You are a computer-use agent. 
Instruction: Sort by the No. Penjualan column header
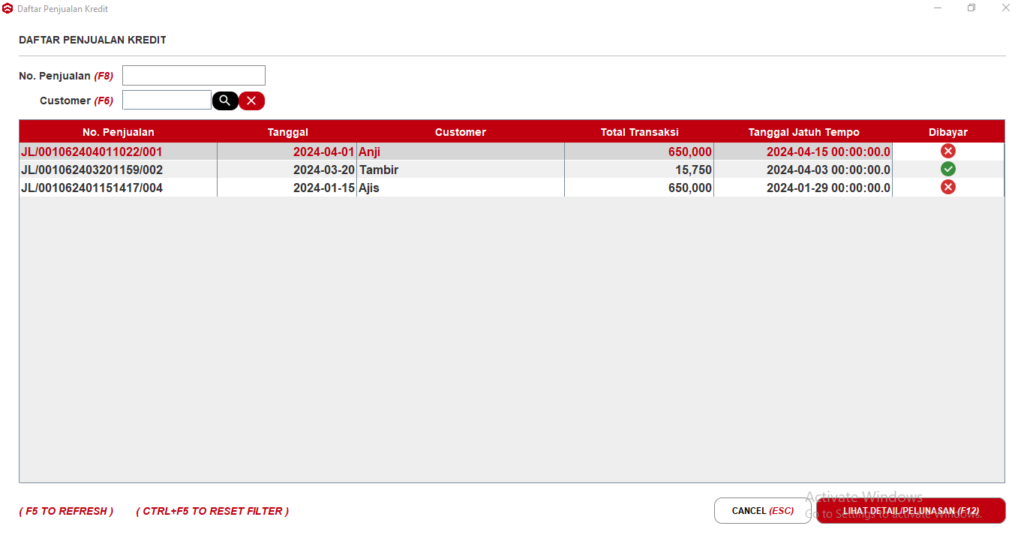118,132
